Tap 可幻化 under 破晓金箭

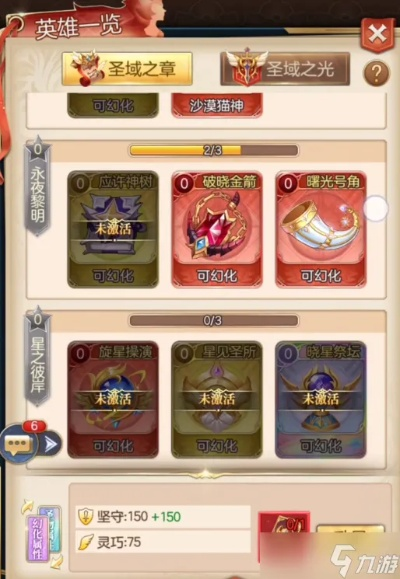217,275
